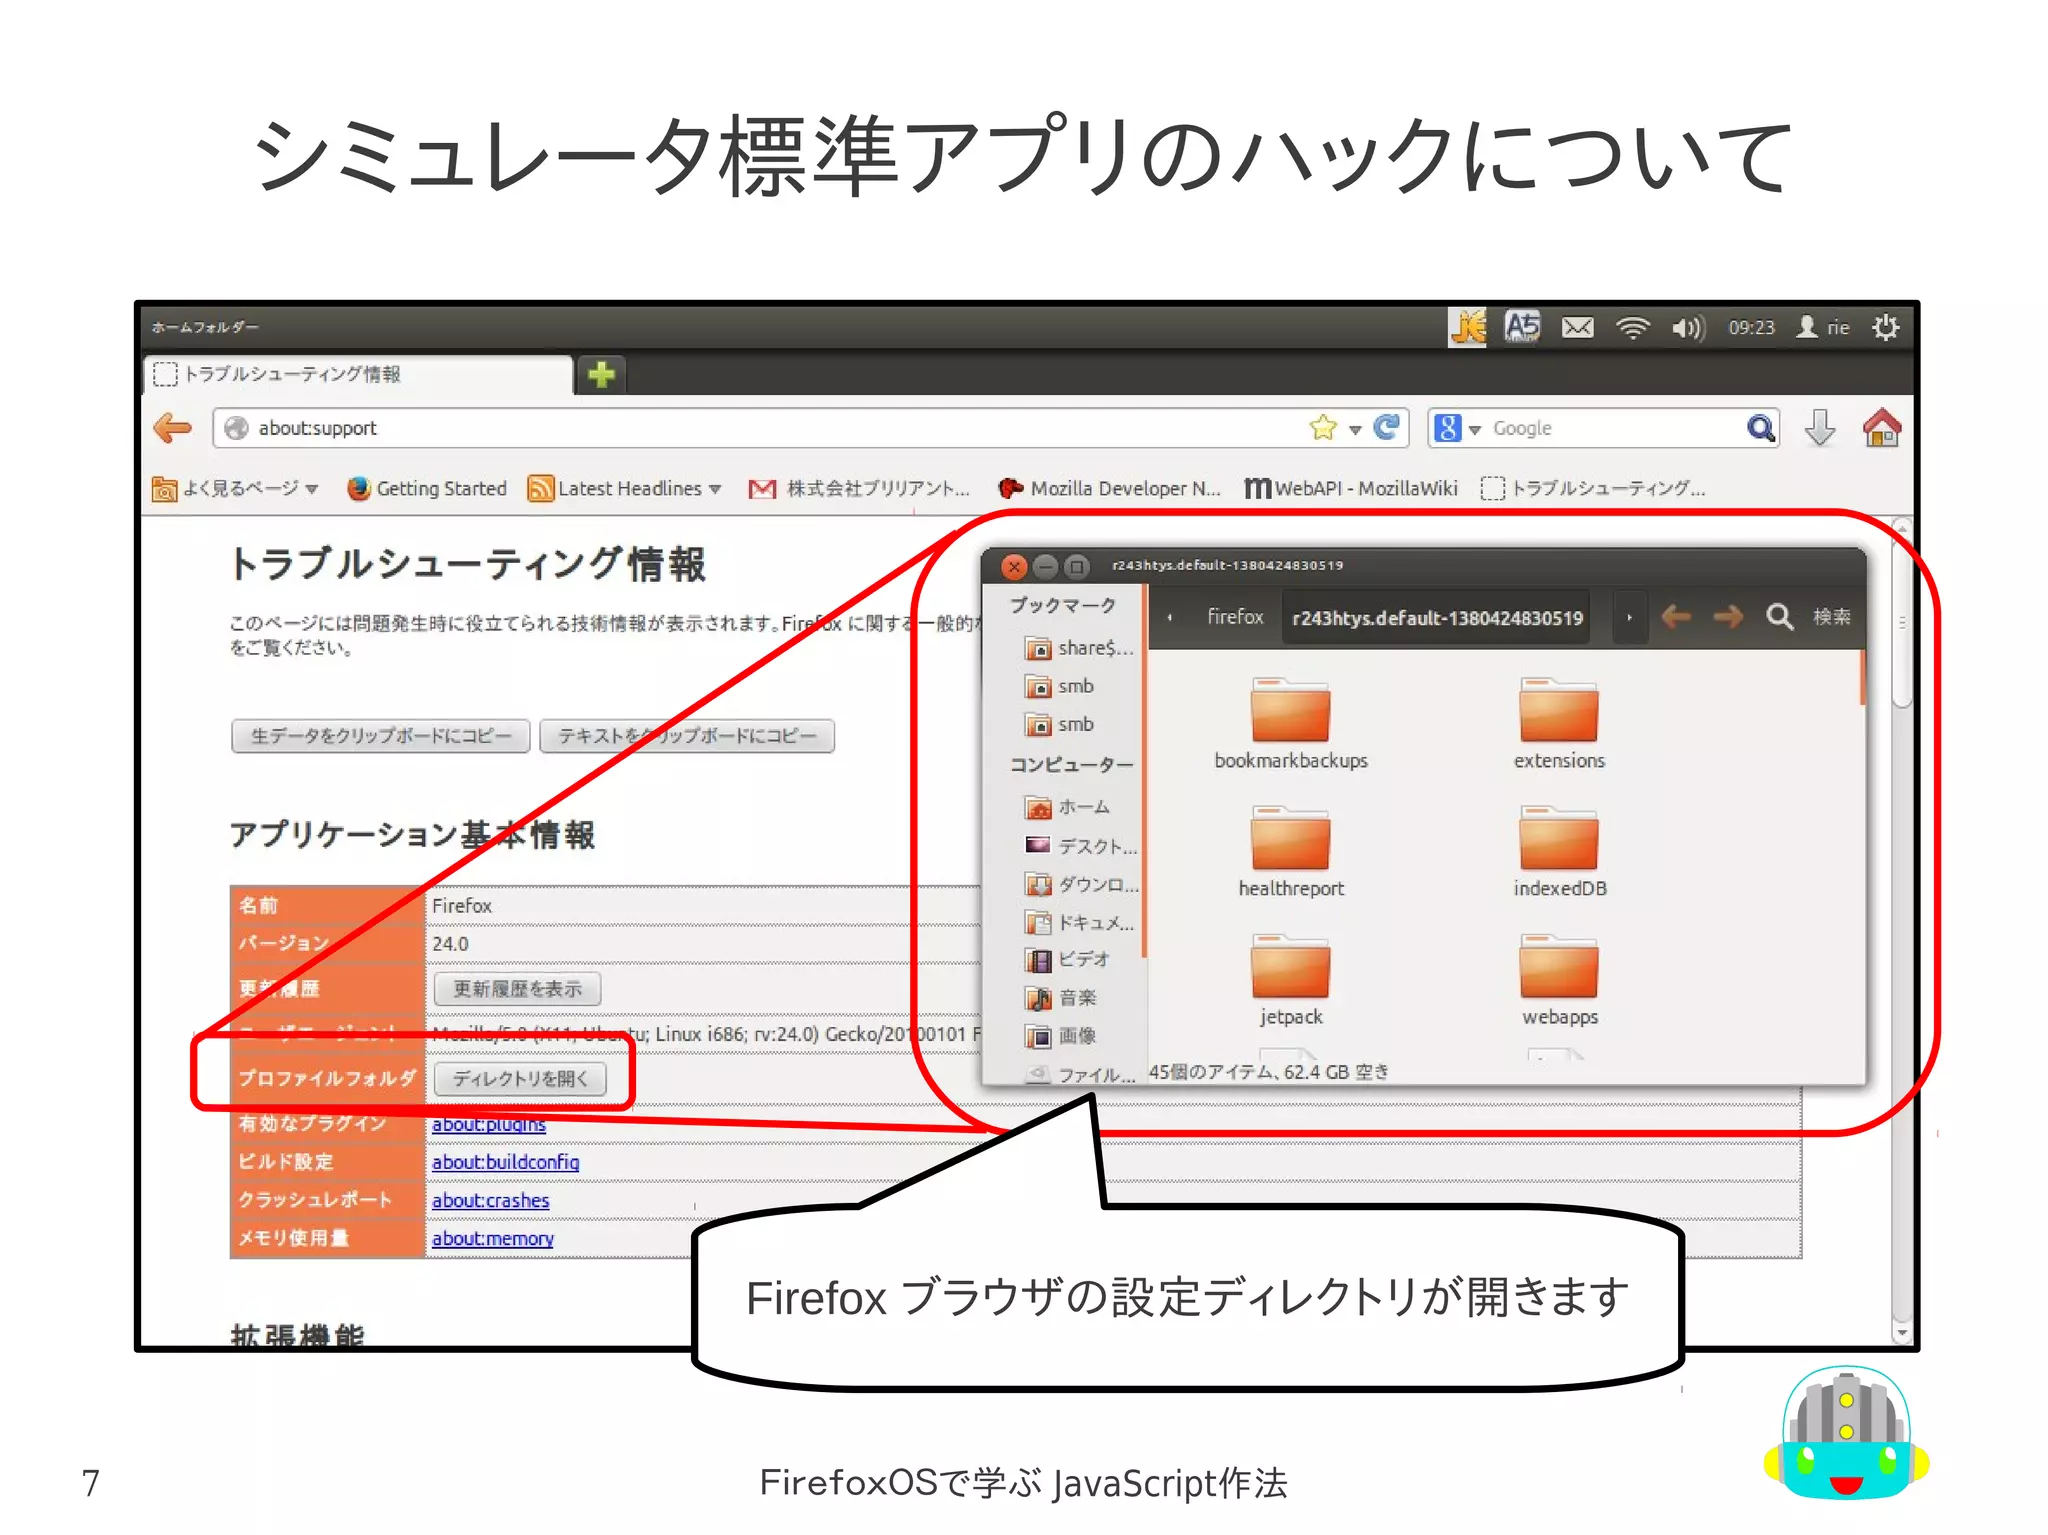Screen dimensions: 2048x1535
Task: Select the jetpack folder icon
Action: [x=1290, y=966]
